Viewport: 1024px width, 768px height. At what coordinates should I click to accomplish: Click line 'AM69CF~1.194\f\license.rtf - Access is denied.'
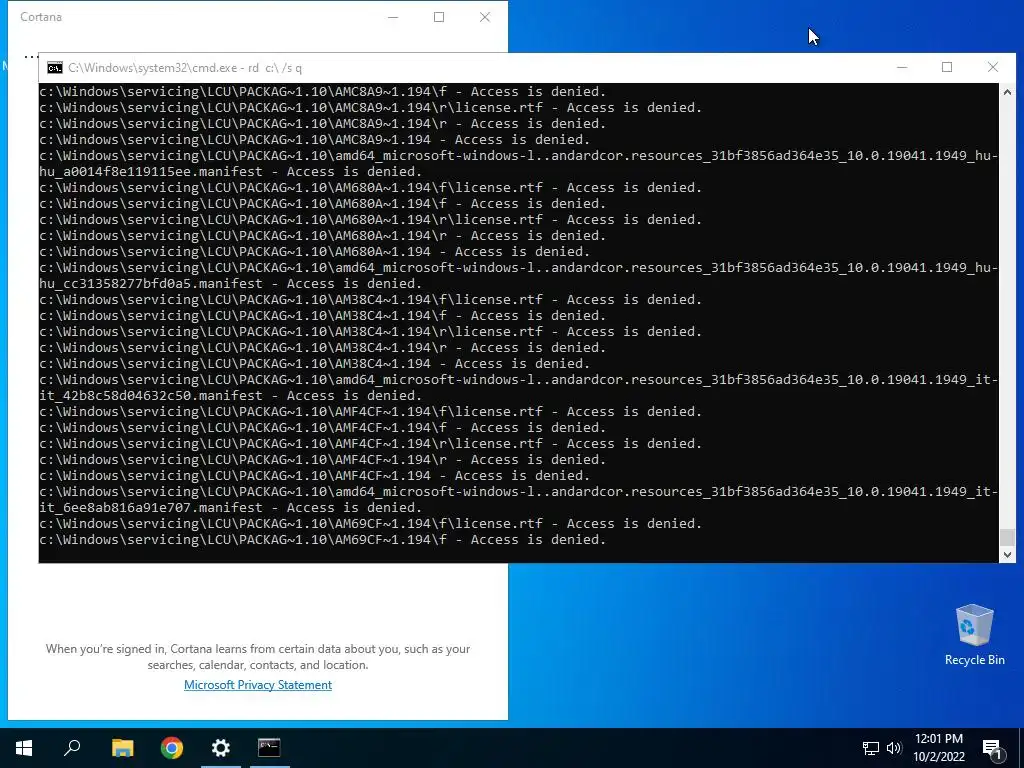pyautogui.click(x=370, y=524)
